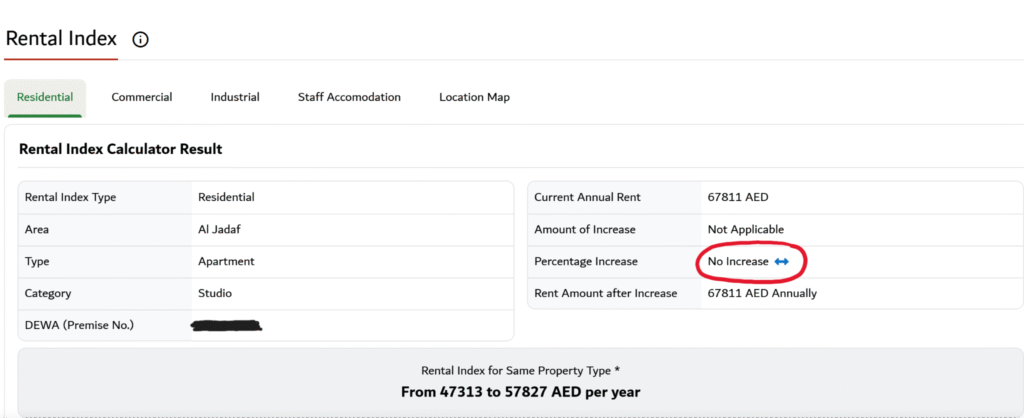Click the blue arrows icon after No Increase
Image resolution: width=1024 pixels, height=418 pixels.
pos(782,262)
